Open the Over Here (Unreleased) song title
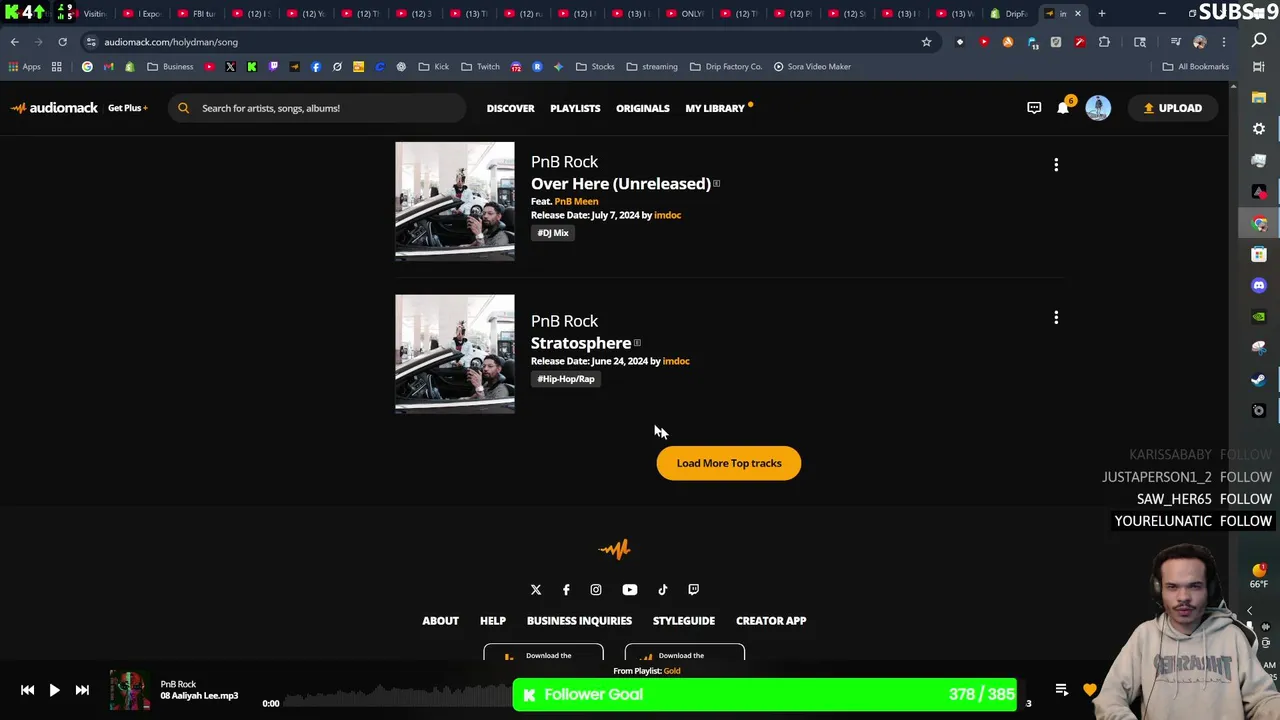 [x=621, y=184]
